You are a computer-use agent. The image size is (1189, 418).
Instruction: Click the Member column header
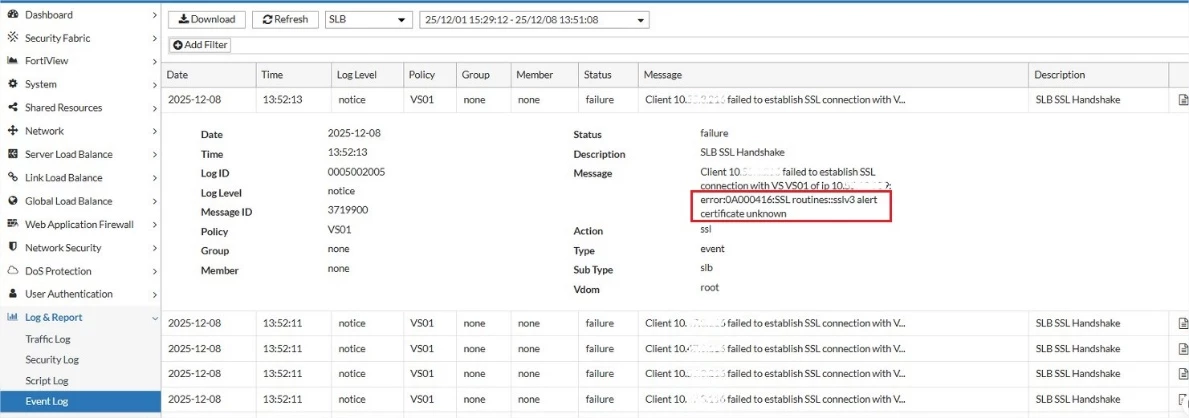(x=543, y=75)
